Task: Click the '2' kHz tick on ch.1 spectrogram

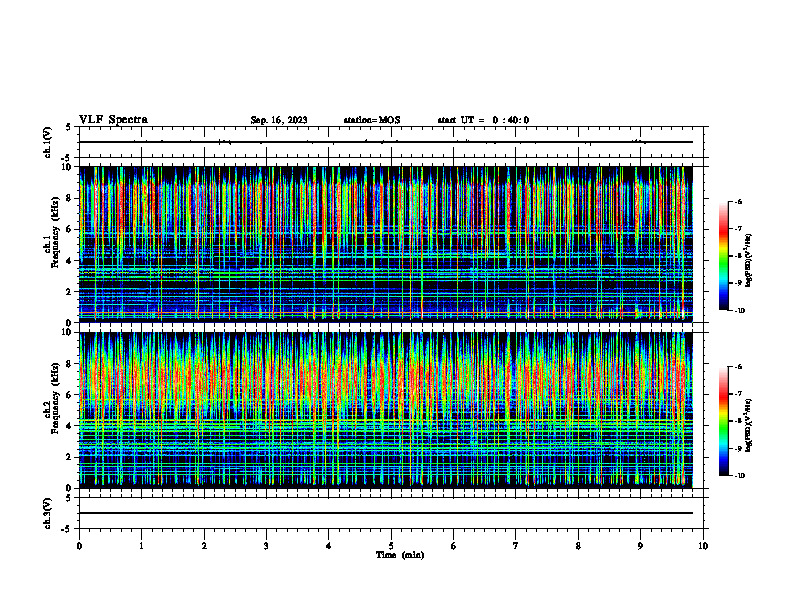Action: pos(69,291)
